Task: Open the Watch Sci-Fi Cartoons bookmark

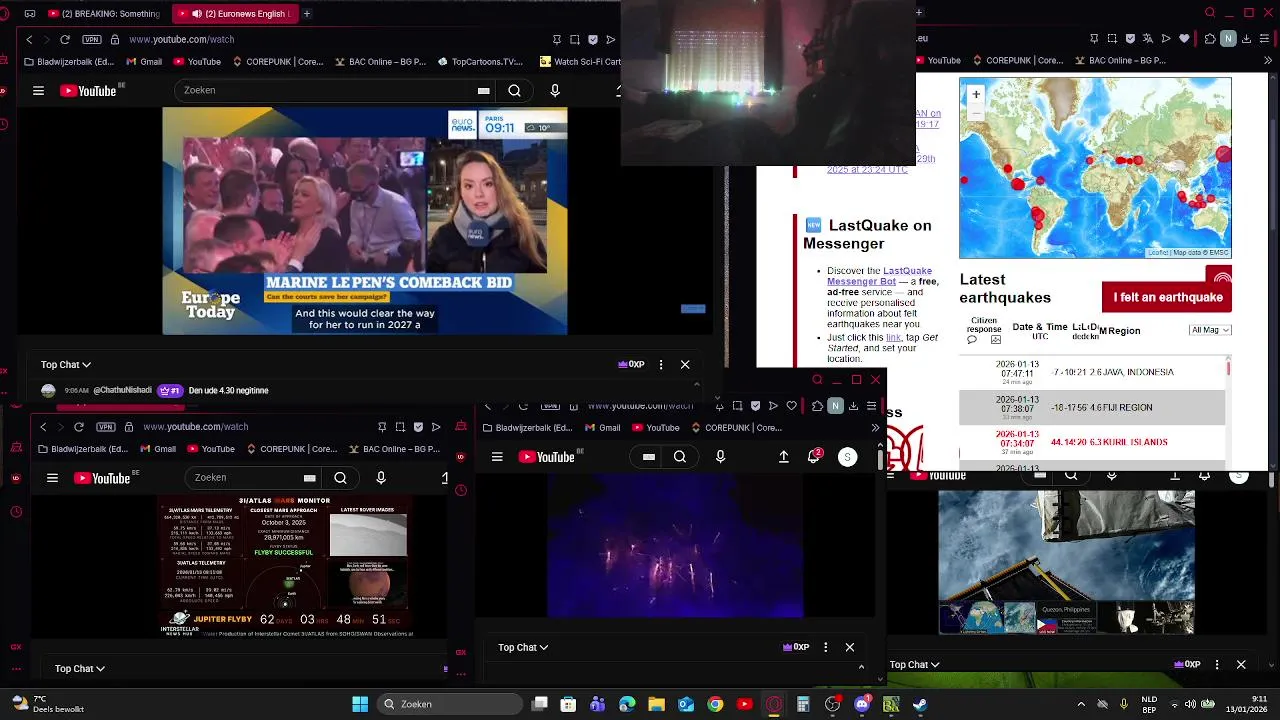Action: (x=581, y=61)
